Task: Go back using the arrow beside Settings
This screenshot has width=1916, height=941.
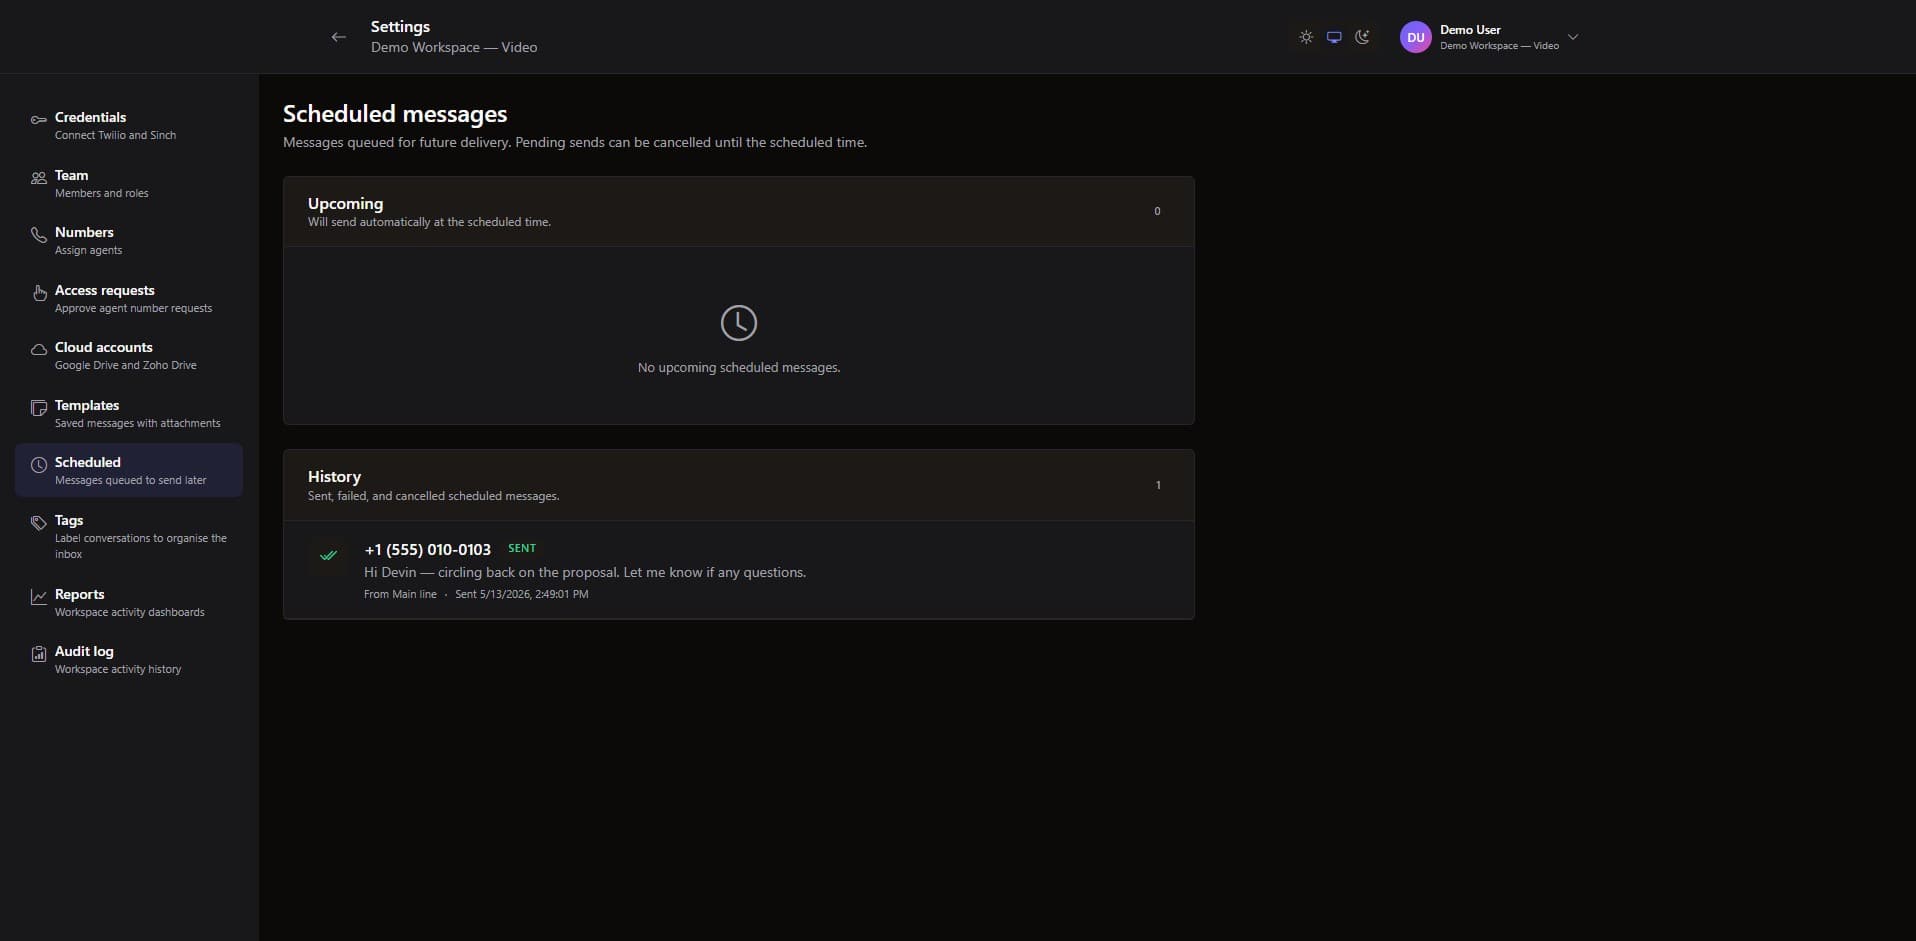Action: point(339,37)
